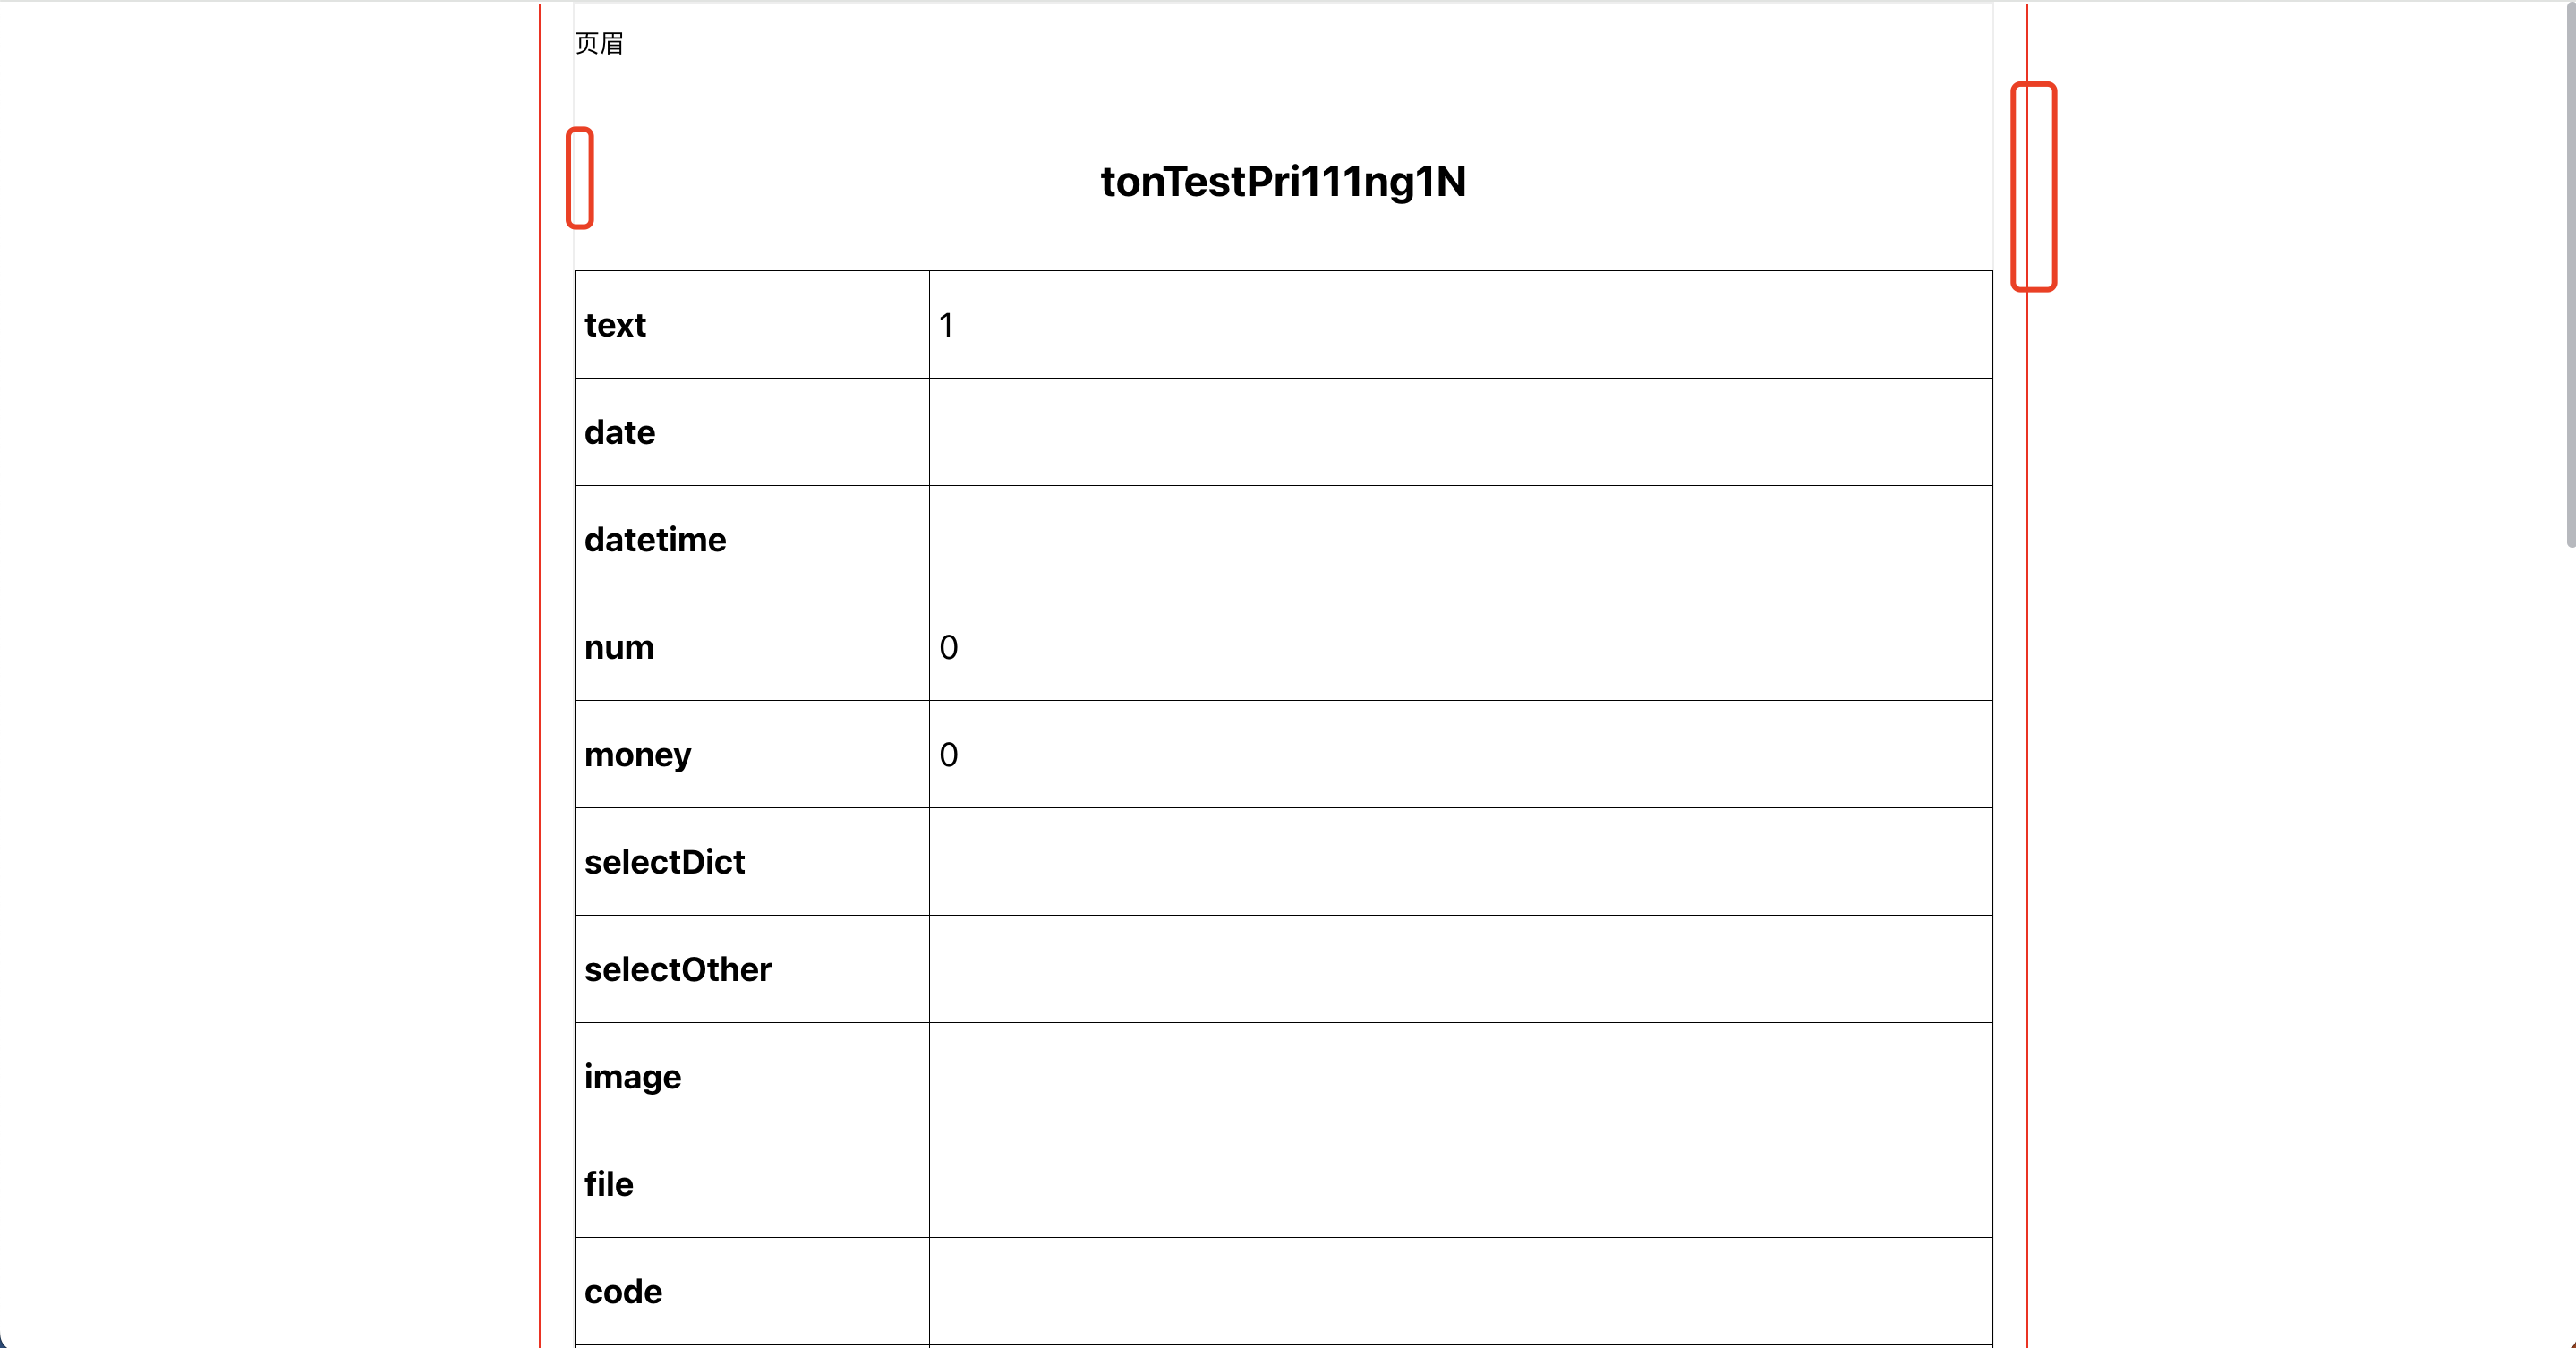2576x1348 pixels.
Task: Select the "code" row label
Action: (623, 1291)
